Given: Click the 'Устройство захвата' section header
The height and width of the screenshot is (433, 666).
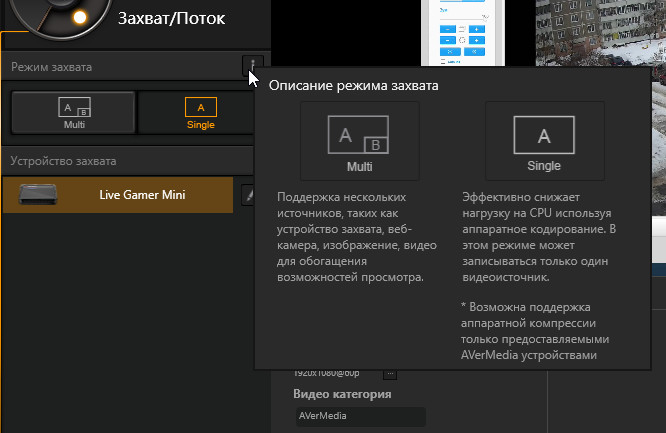Looking at the screenshot, I should click(x=63, y=161).
